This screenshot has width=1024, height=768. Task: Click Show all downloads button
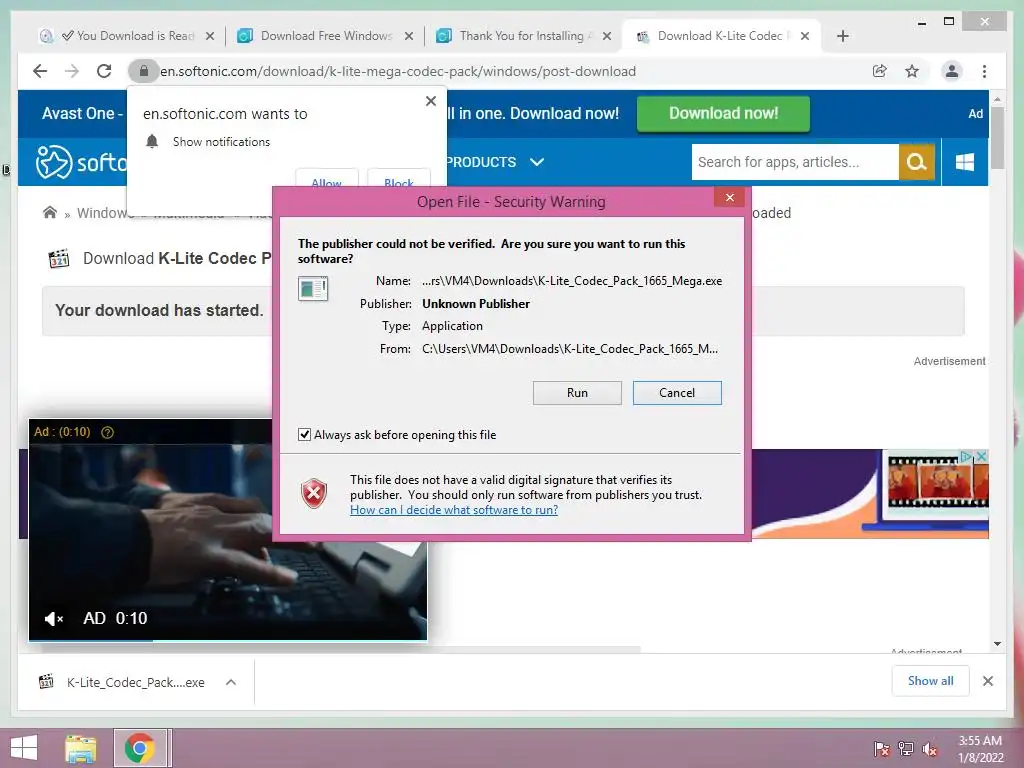931,681
